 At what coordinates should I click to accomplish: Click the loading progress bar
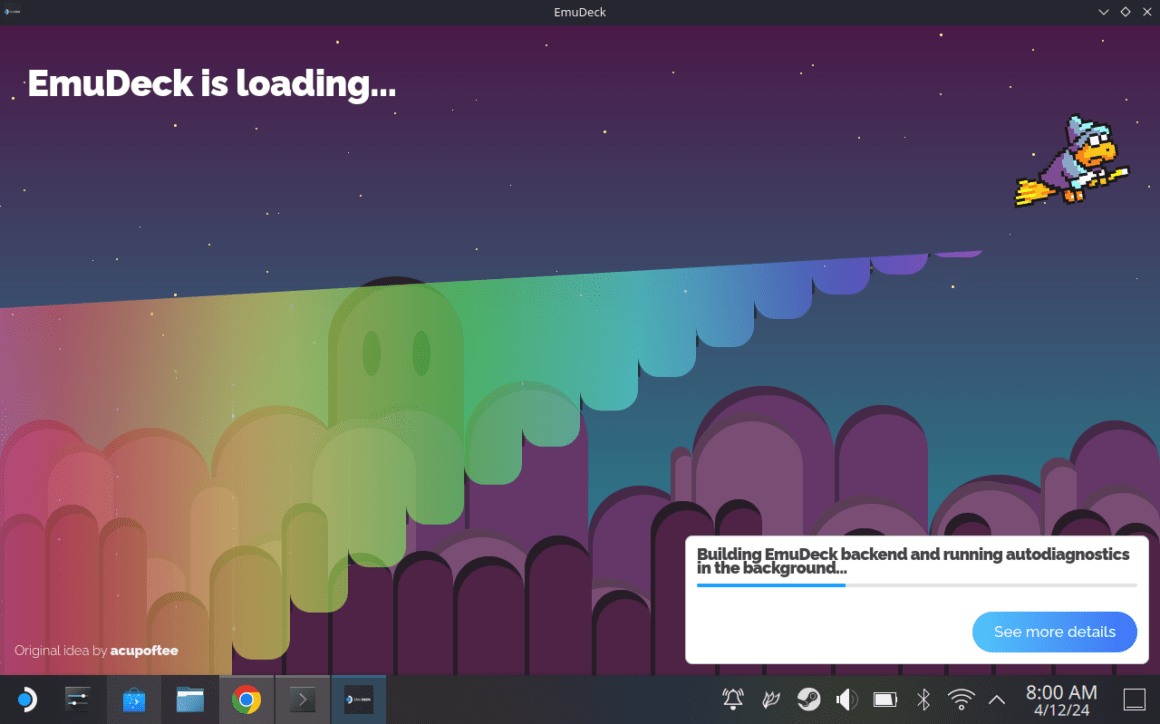pos(917,585)
